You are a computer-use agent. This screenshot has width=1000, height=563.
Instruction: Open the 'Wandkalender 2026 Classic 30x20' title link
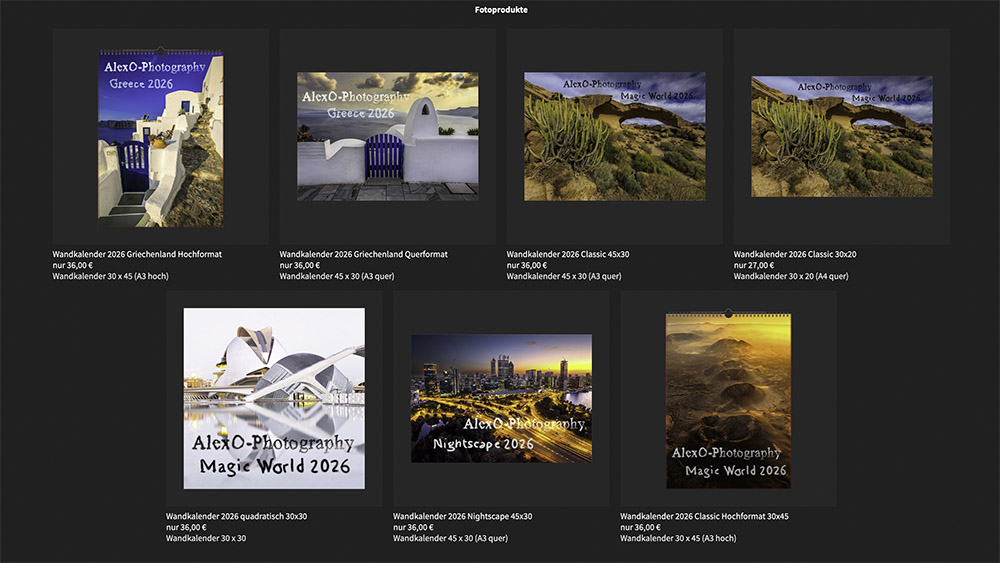(795, 255)
